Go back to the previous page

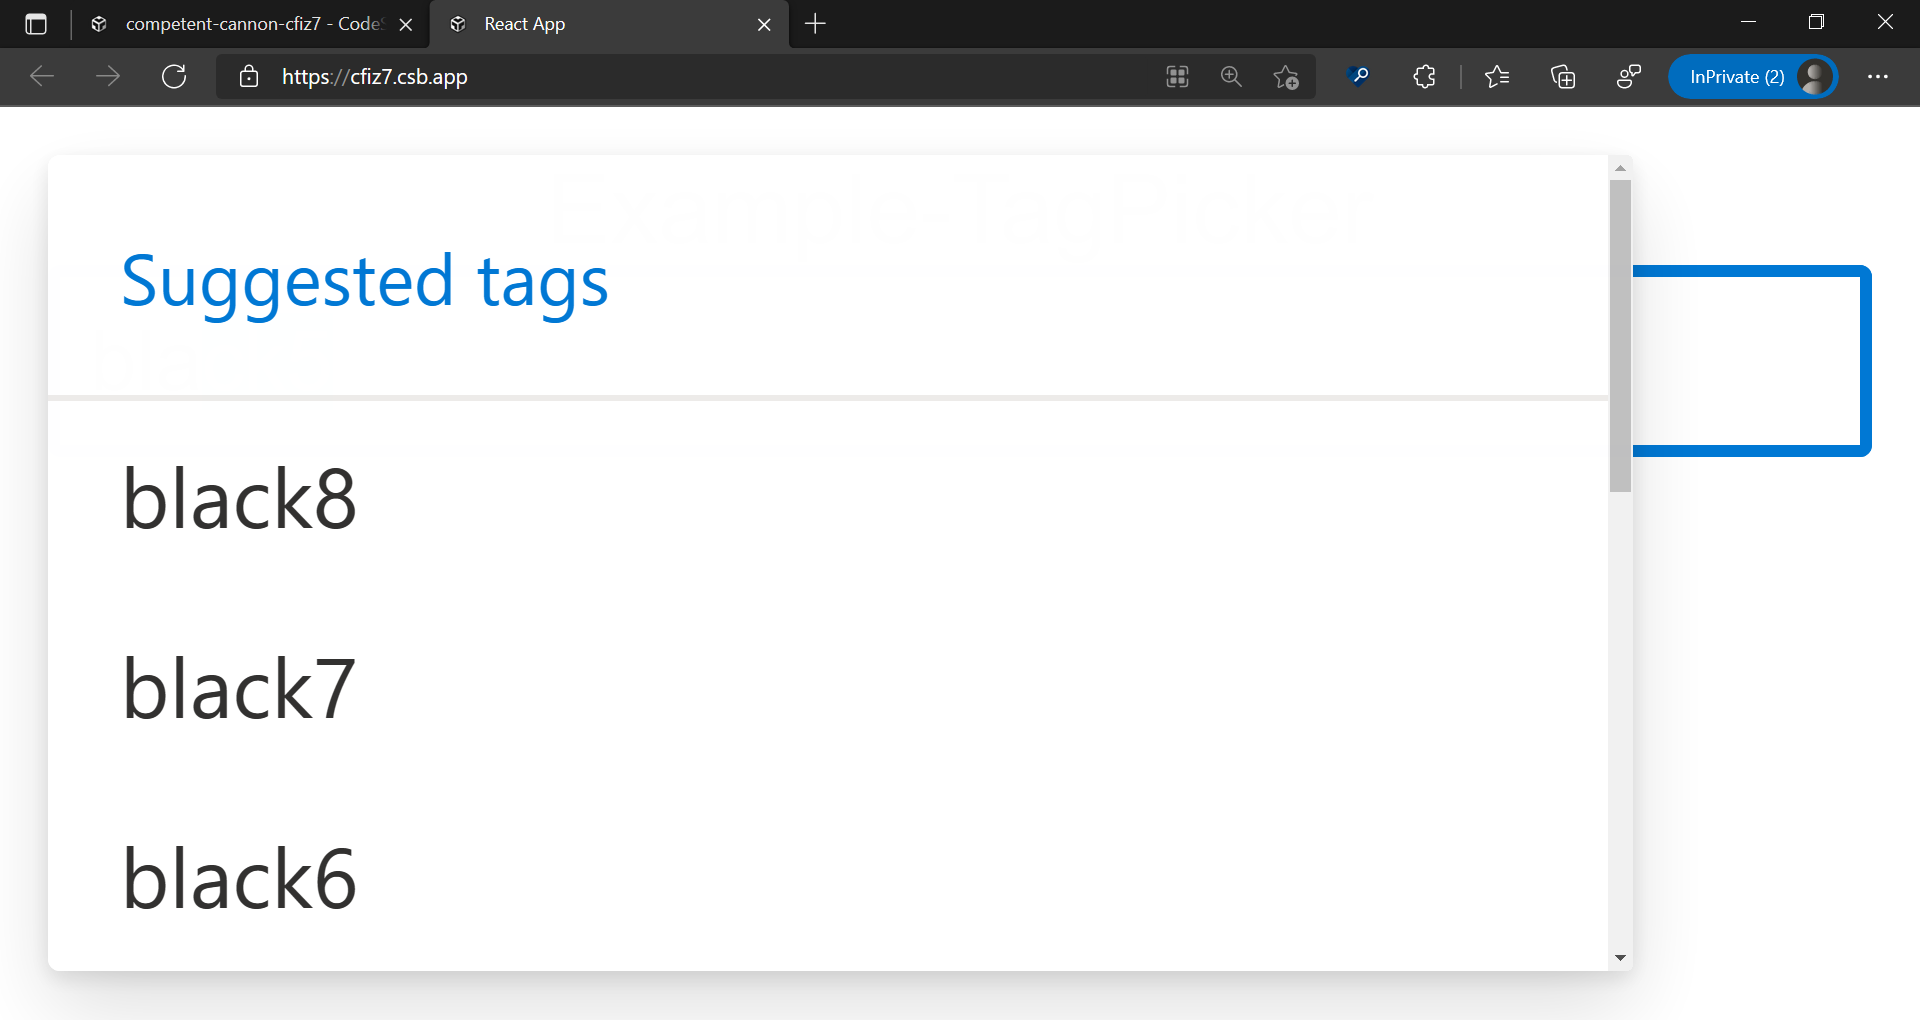tap(42, 77)
